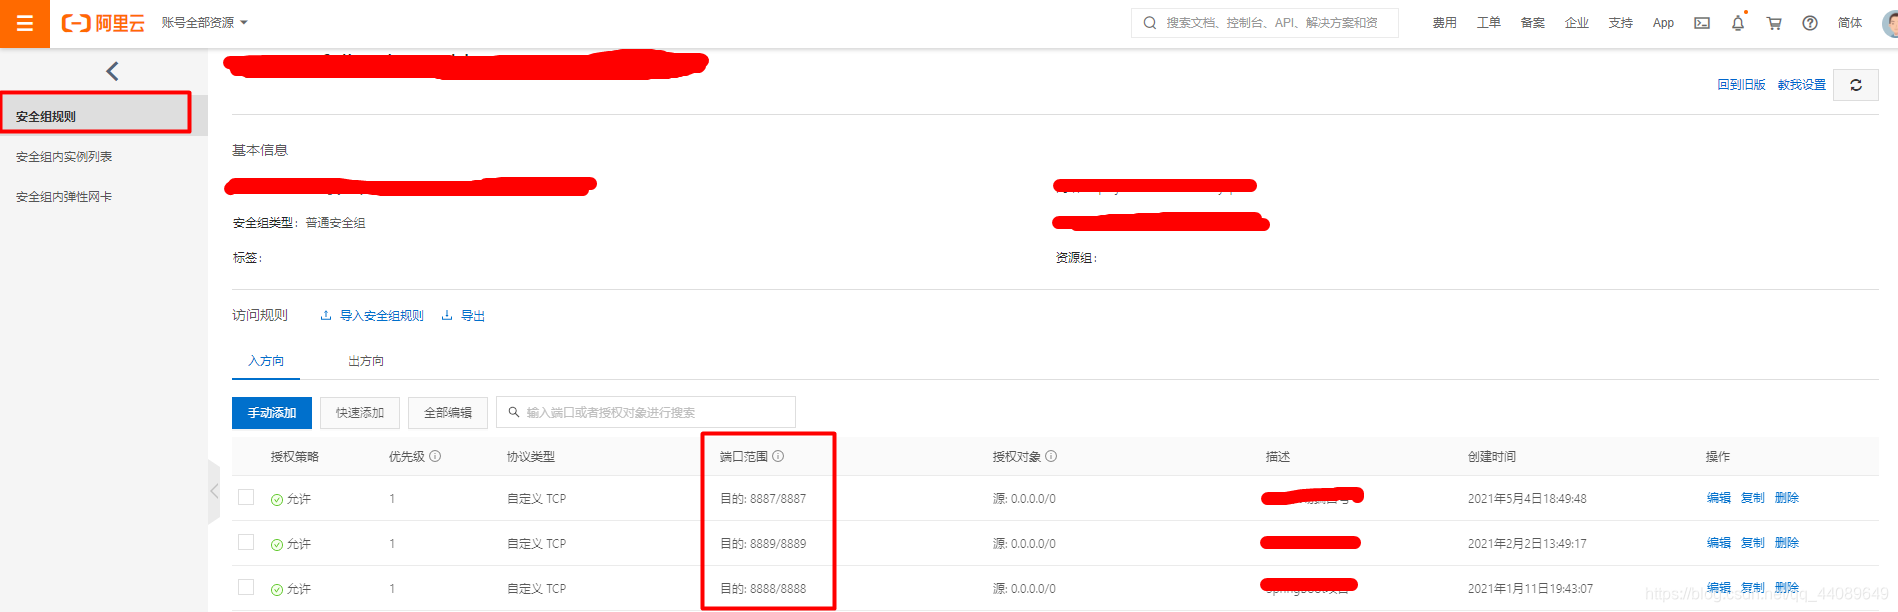
Task: Focus the top search box
Action: [1264, 23]
